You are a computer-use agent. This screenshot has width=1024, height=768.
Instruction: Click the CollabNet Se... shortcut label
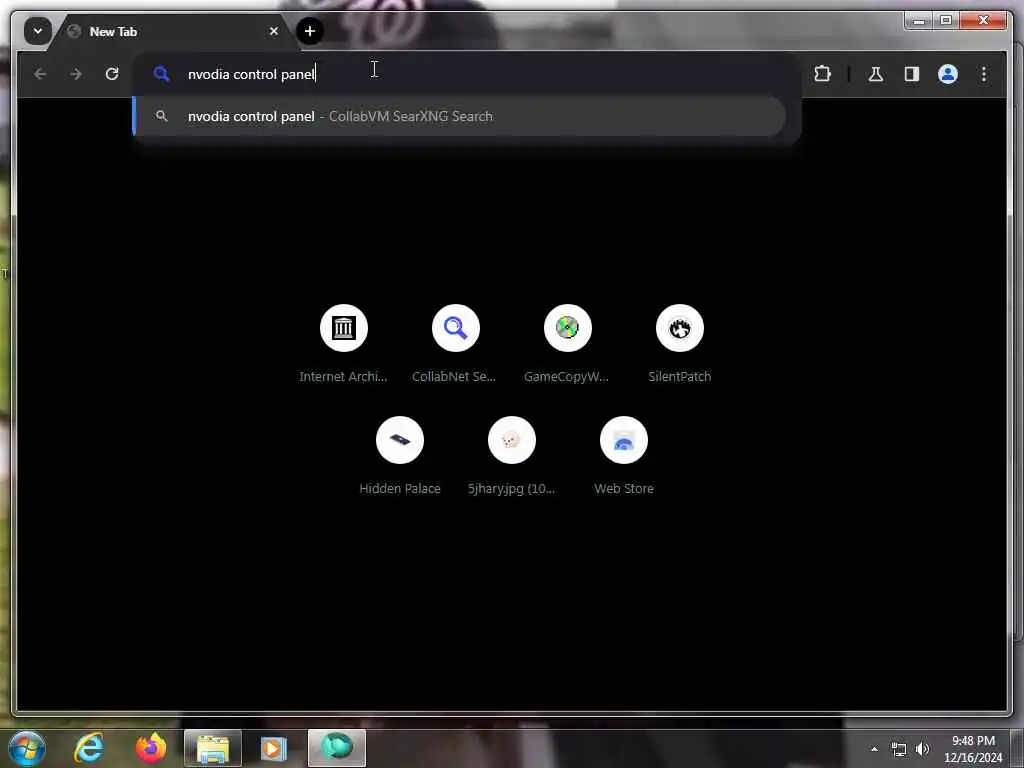pos(454,377)
